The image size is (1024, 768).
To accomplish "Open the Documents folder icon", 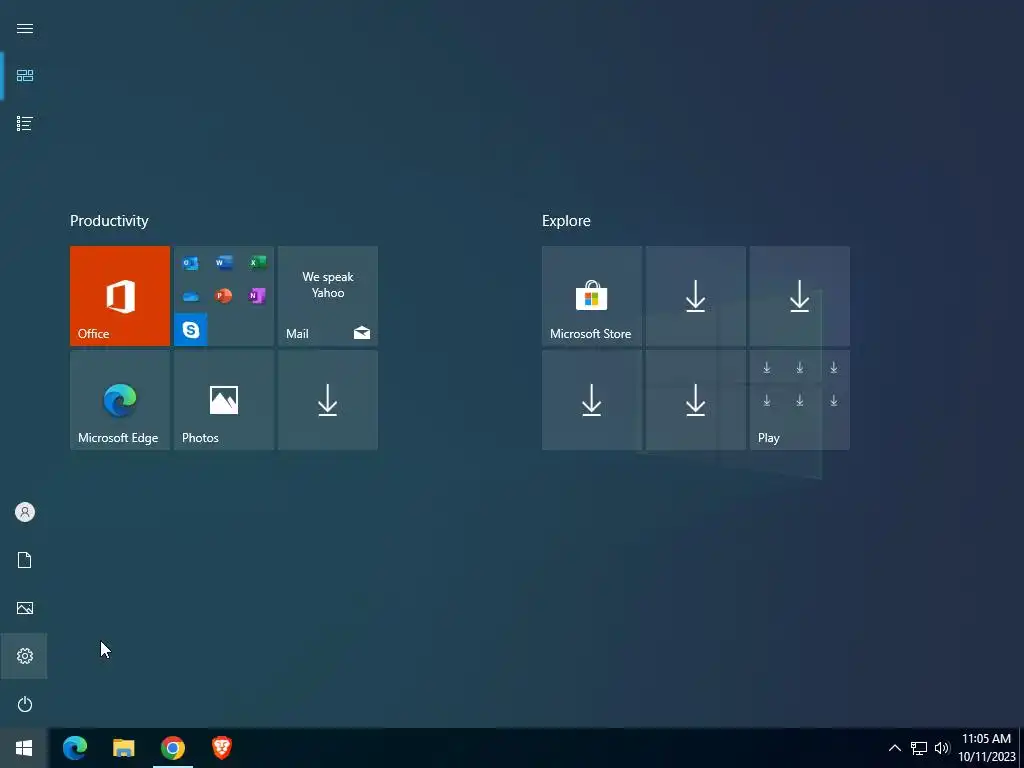I will point(25,560).
